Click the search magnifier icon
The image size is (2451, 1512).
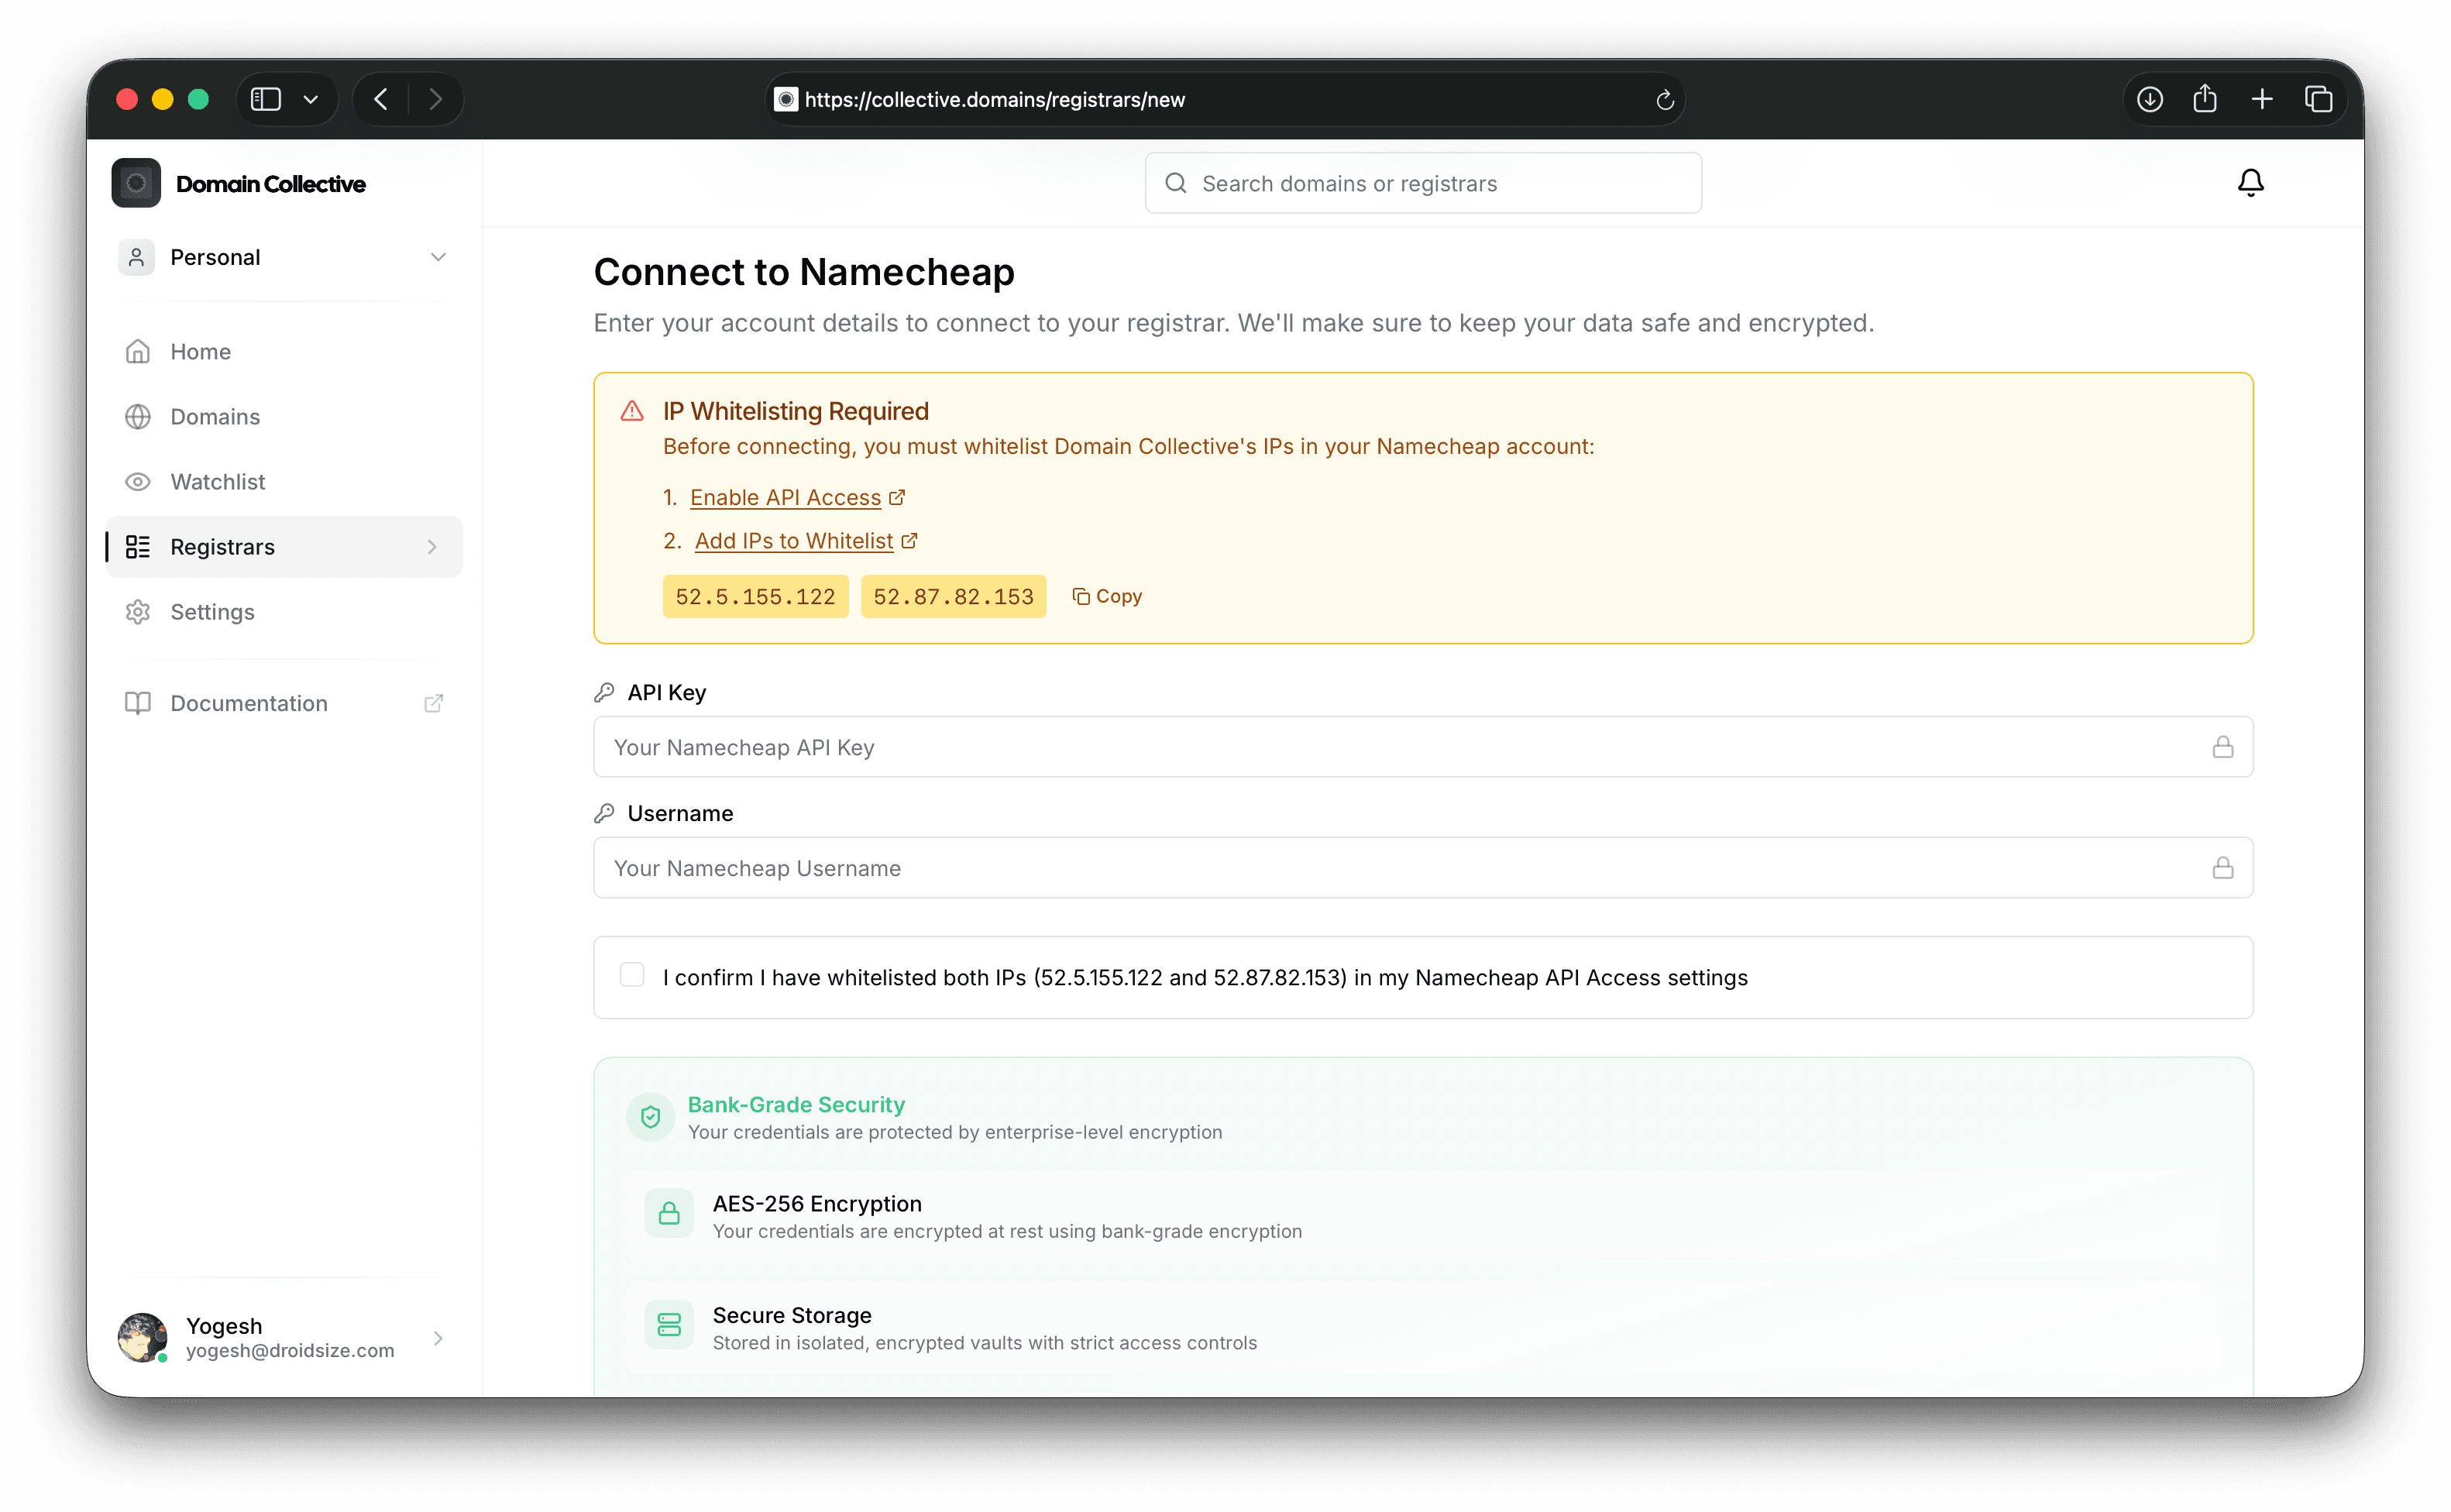(x=1176, y=183)
